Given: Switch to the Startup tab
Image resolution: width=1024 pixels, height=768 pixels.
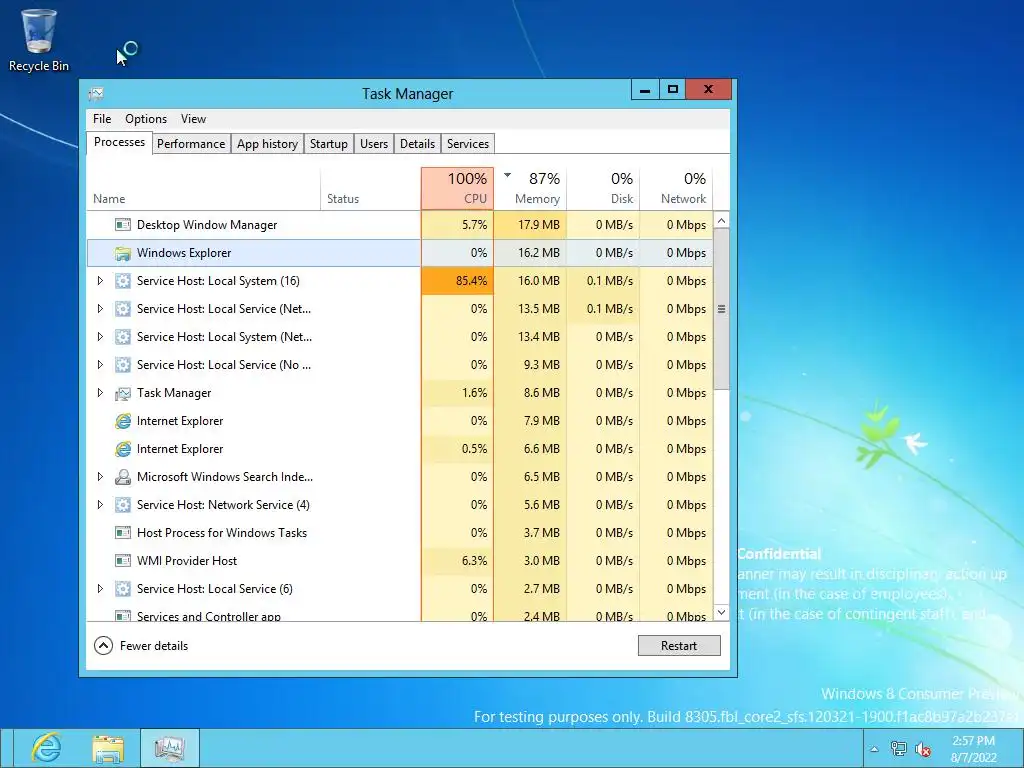Looking at the screenshot, I should click(328, 144).
